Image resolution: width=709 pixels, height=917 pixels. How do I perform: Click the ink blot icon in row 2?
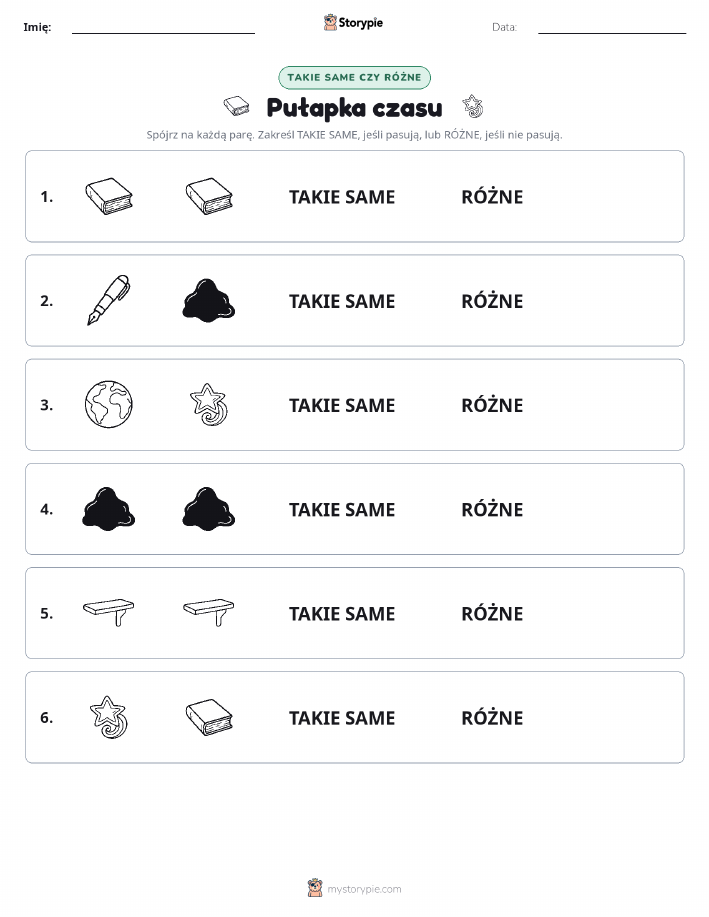point(209,300)
